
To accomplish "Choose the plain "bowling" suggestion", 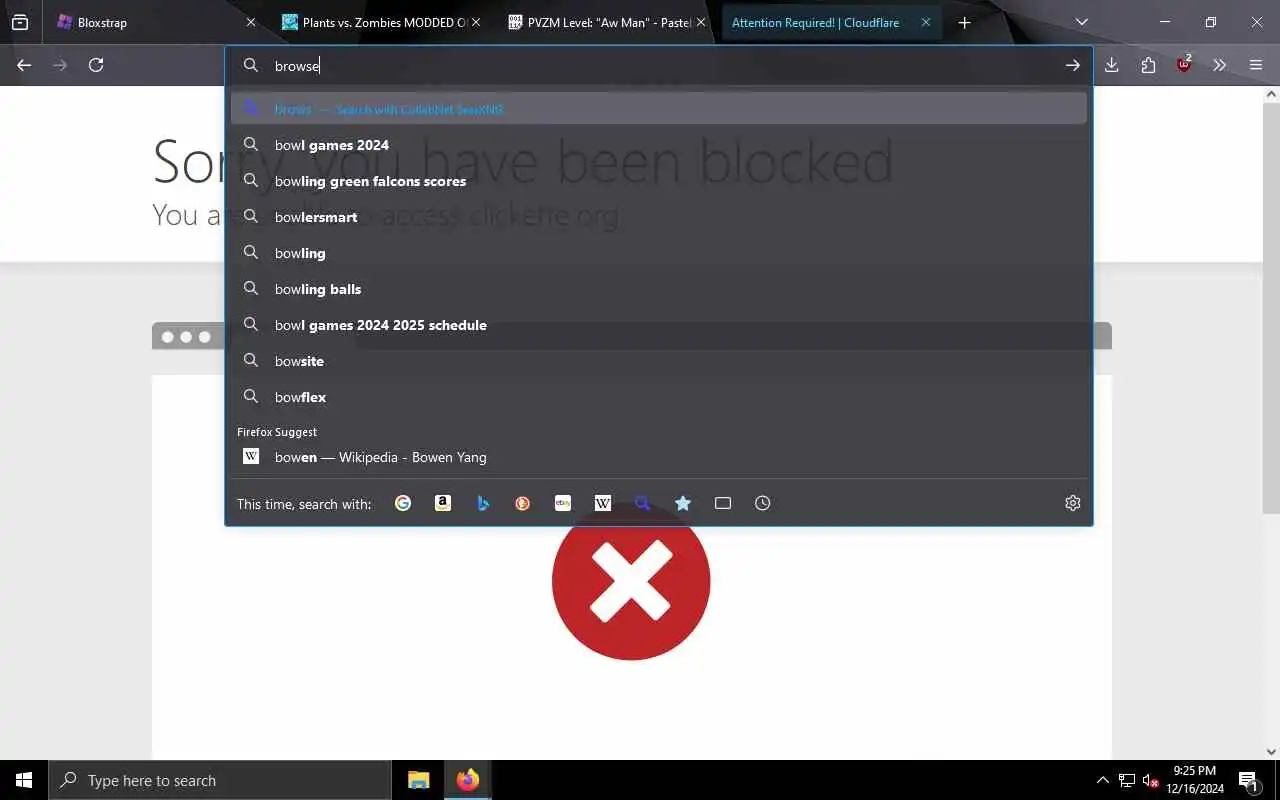I will 659,253.
